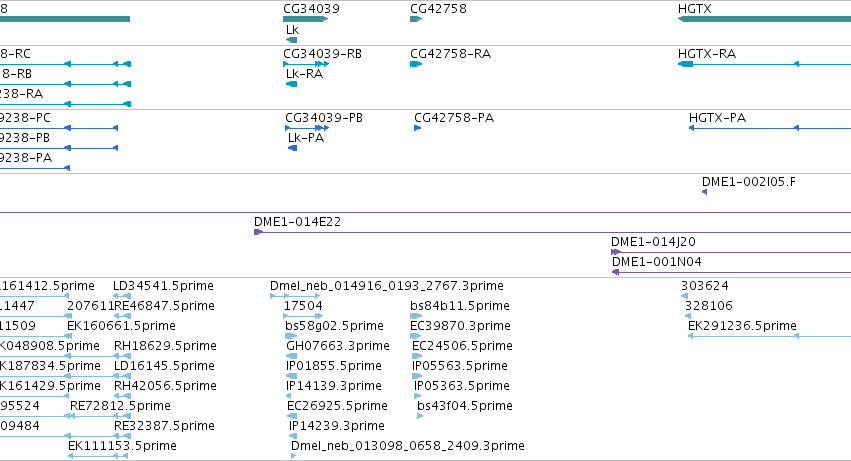Viewport: 851px width, 461px height.
Task: Click the Lk gene glyph arrow
Action: tap(291, 40)
